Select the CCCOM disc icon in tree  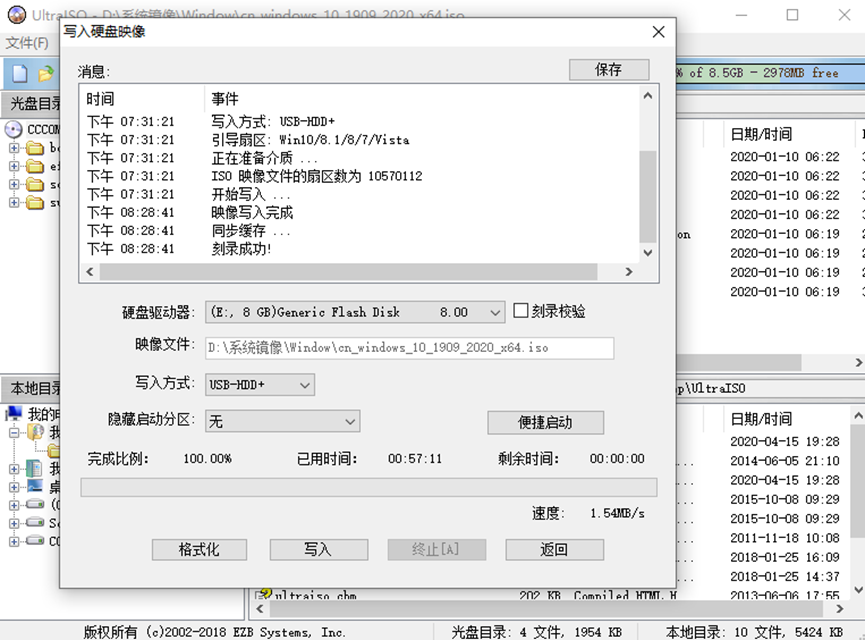coord(13,130)
